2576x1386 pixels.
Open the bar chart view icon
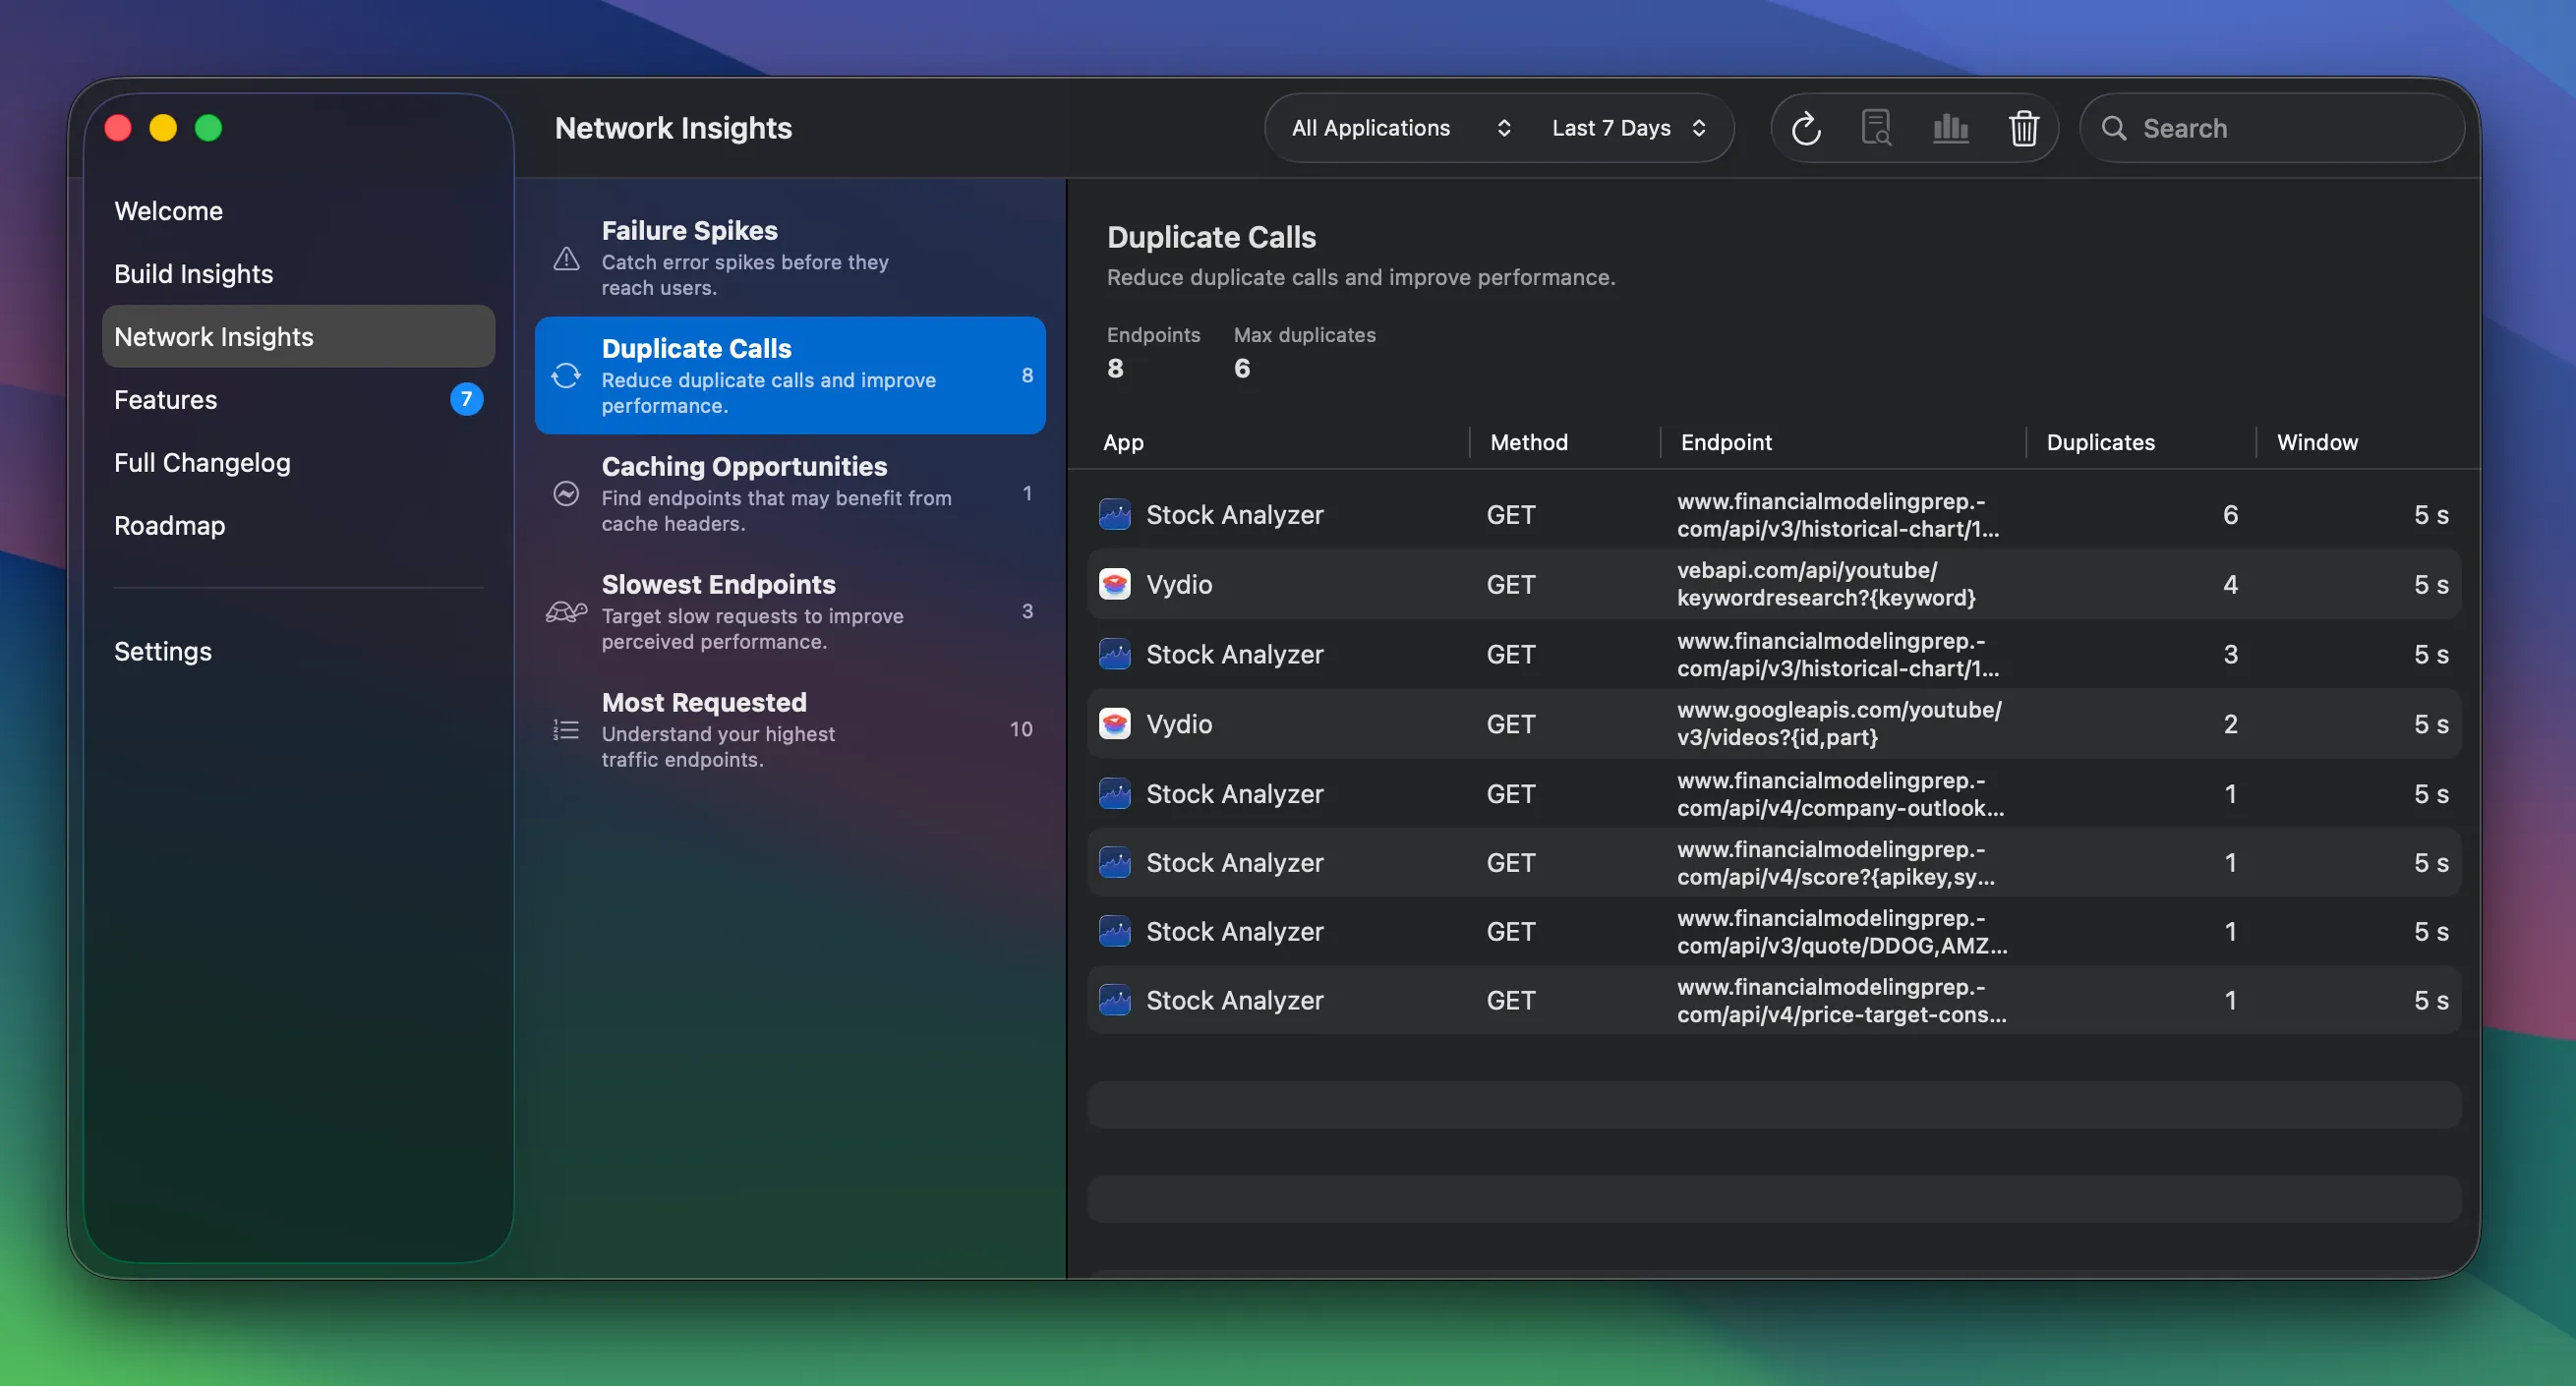tap(1950, 127)
